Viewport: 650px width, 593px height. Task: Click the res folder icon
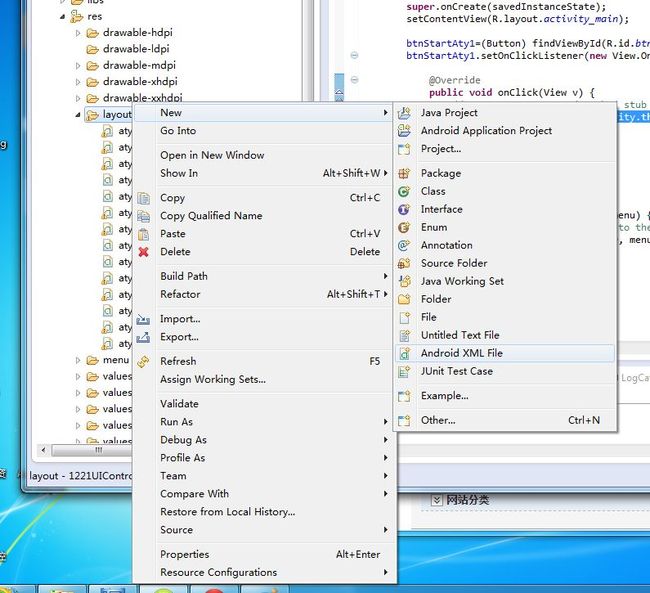click(x=76, y=17)
